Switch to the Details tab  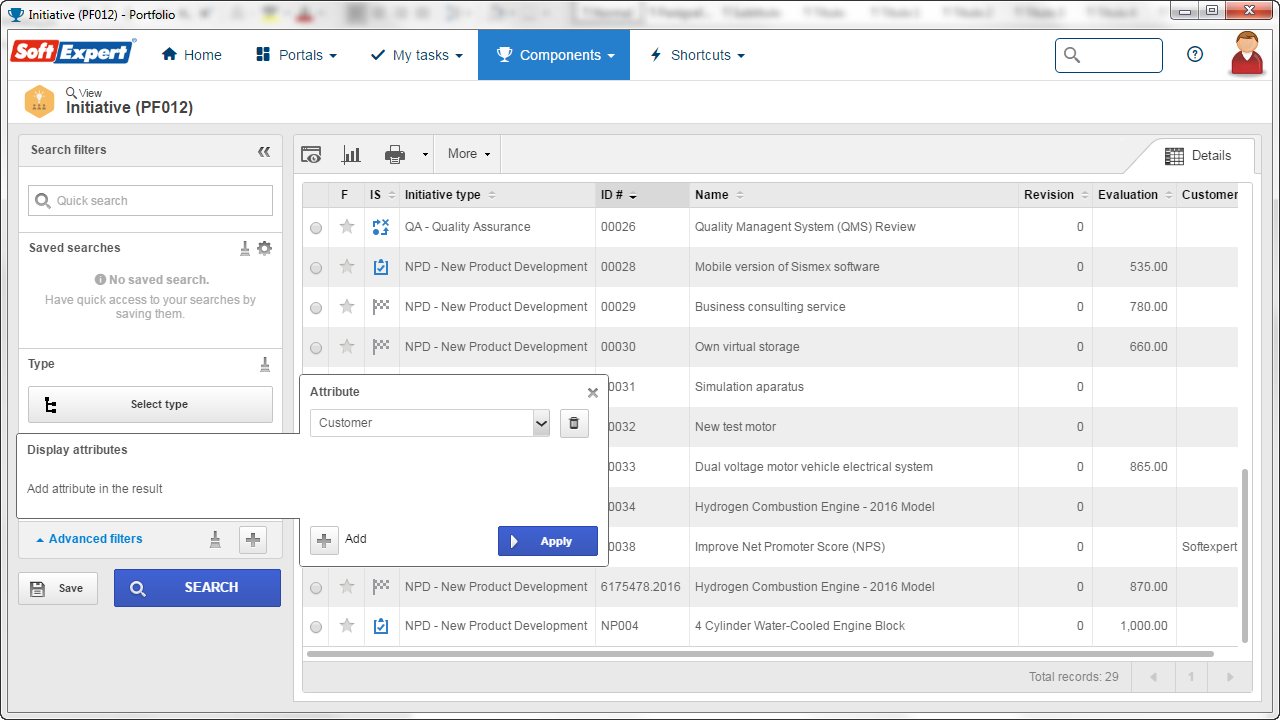click(1198, 156)
